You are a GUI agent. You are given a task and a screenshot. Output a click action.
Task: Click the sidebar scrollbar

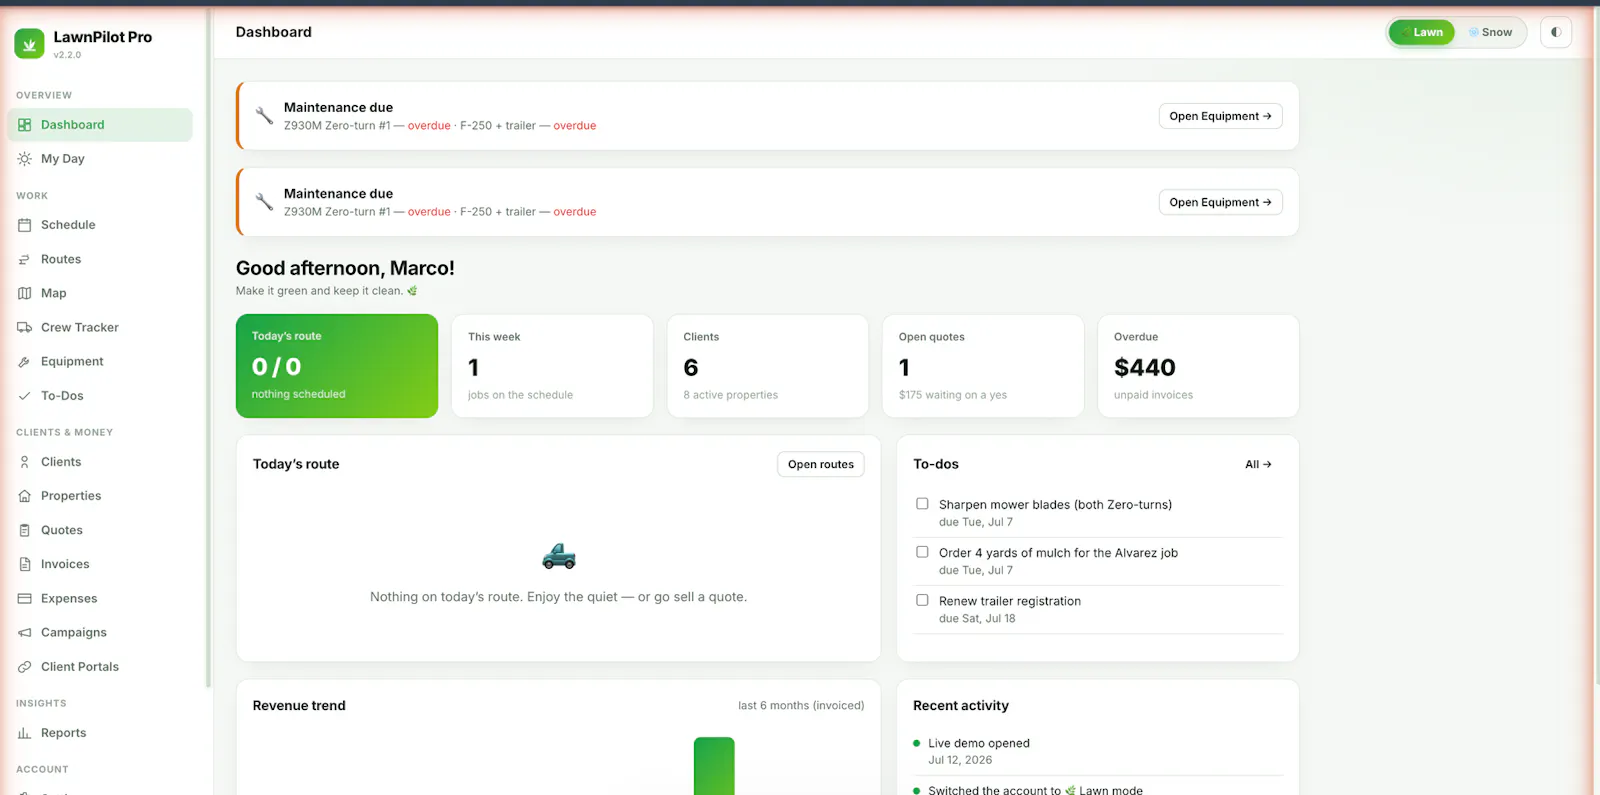(208, 350)
